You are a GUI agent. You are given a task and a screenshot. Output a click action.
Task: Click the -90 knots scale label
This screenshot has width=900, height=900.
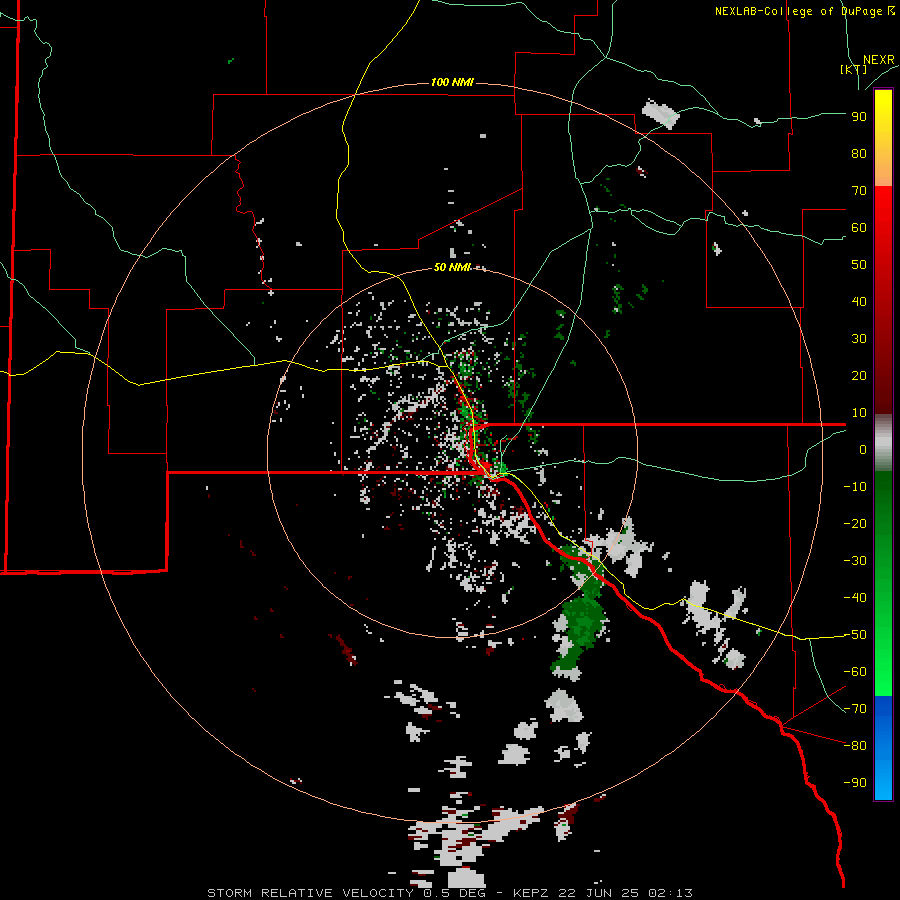click(855, 783)
